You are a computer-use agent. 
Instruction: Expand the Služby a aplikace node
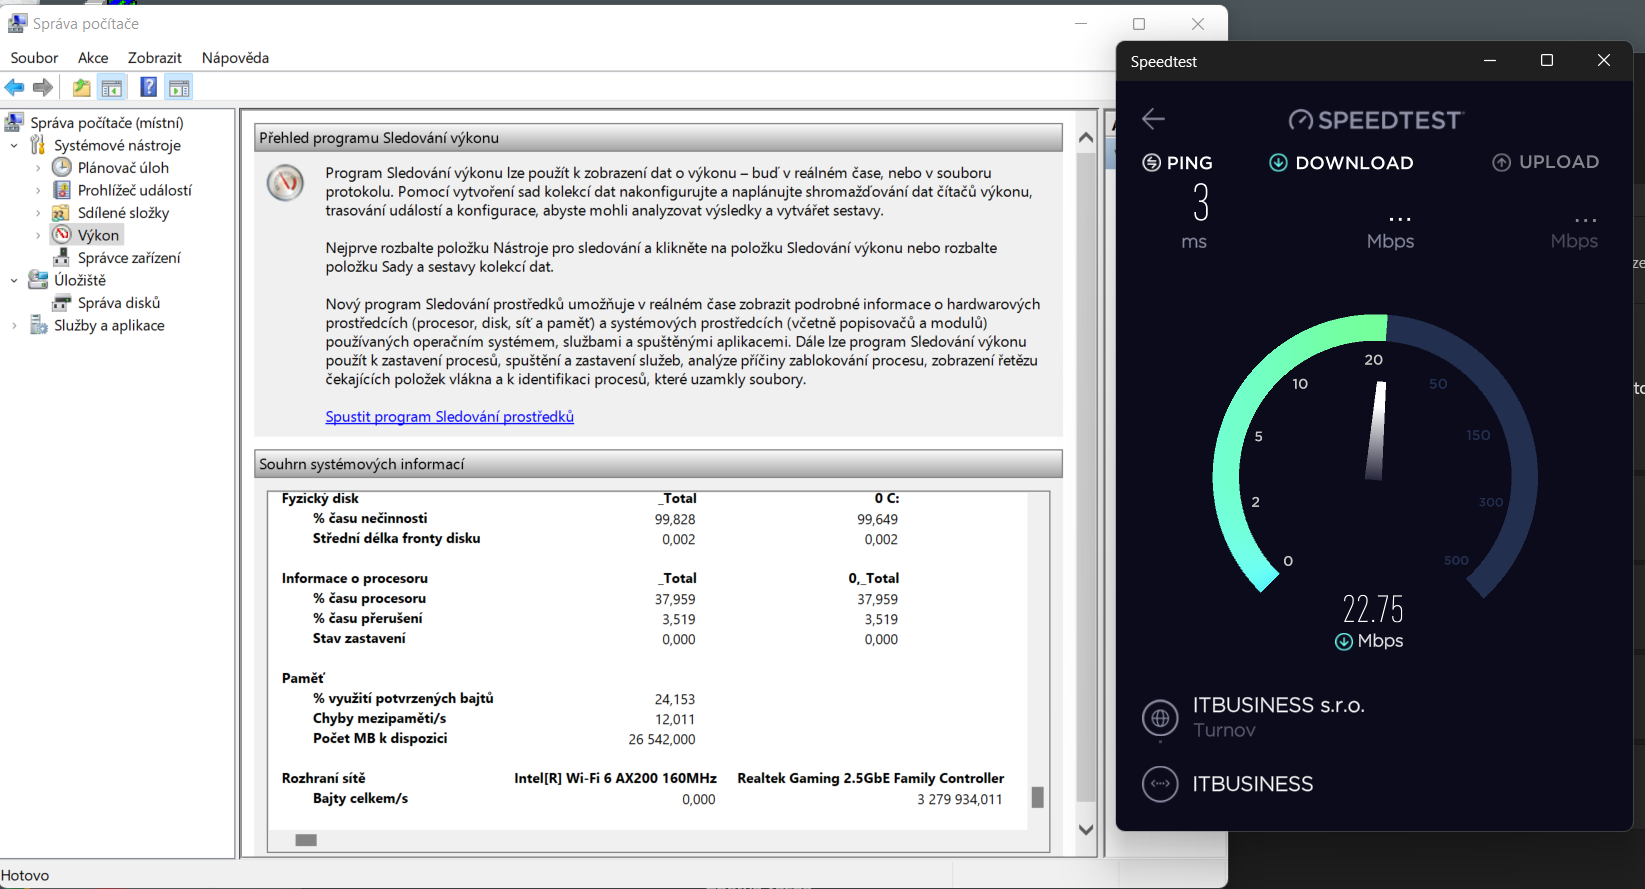tap(14, 326)
